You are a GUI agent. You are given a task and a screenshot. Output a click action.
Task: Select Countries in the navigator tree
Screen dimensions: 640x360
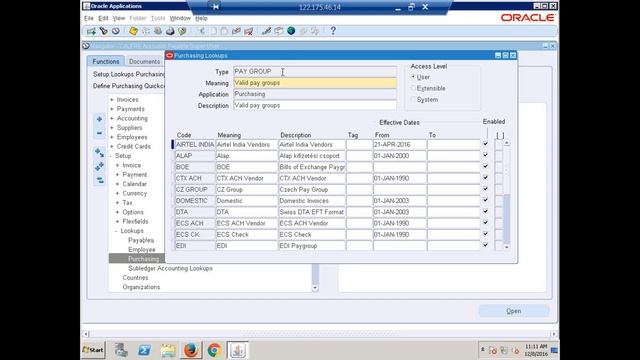click(135, 278)
